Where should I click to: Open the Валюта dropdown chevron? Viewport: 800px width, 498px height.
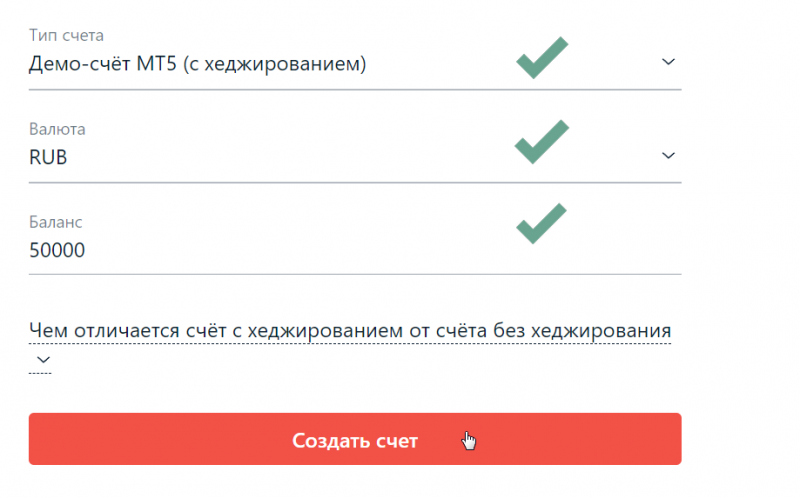[669, 155]
